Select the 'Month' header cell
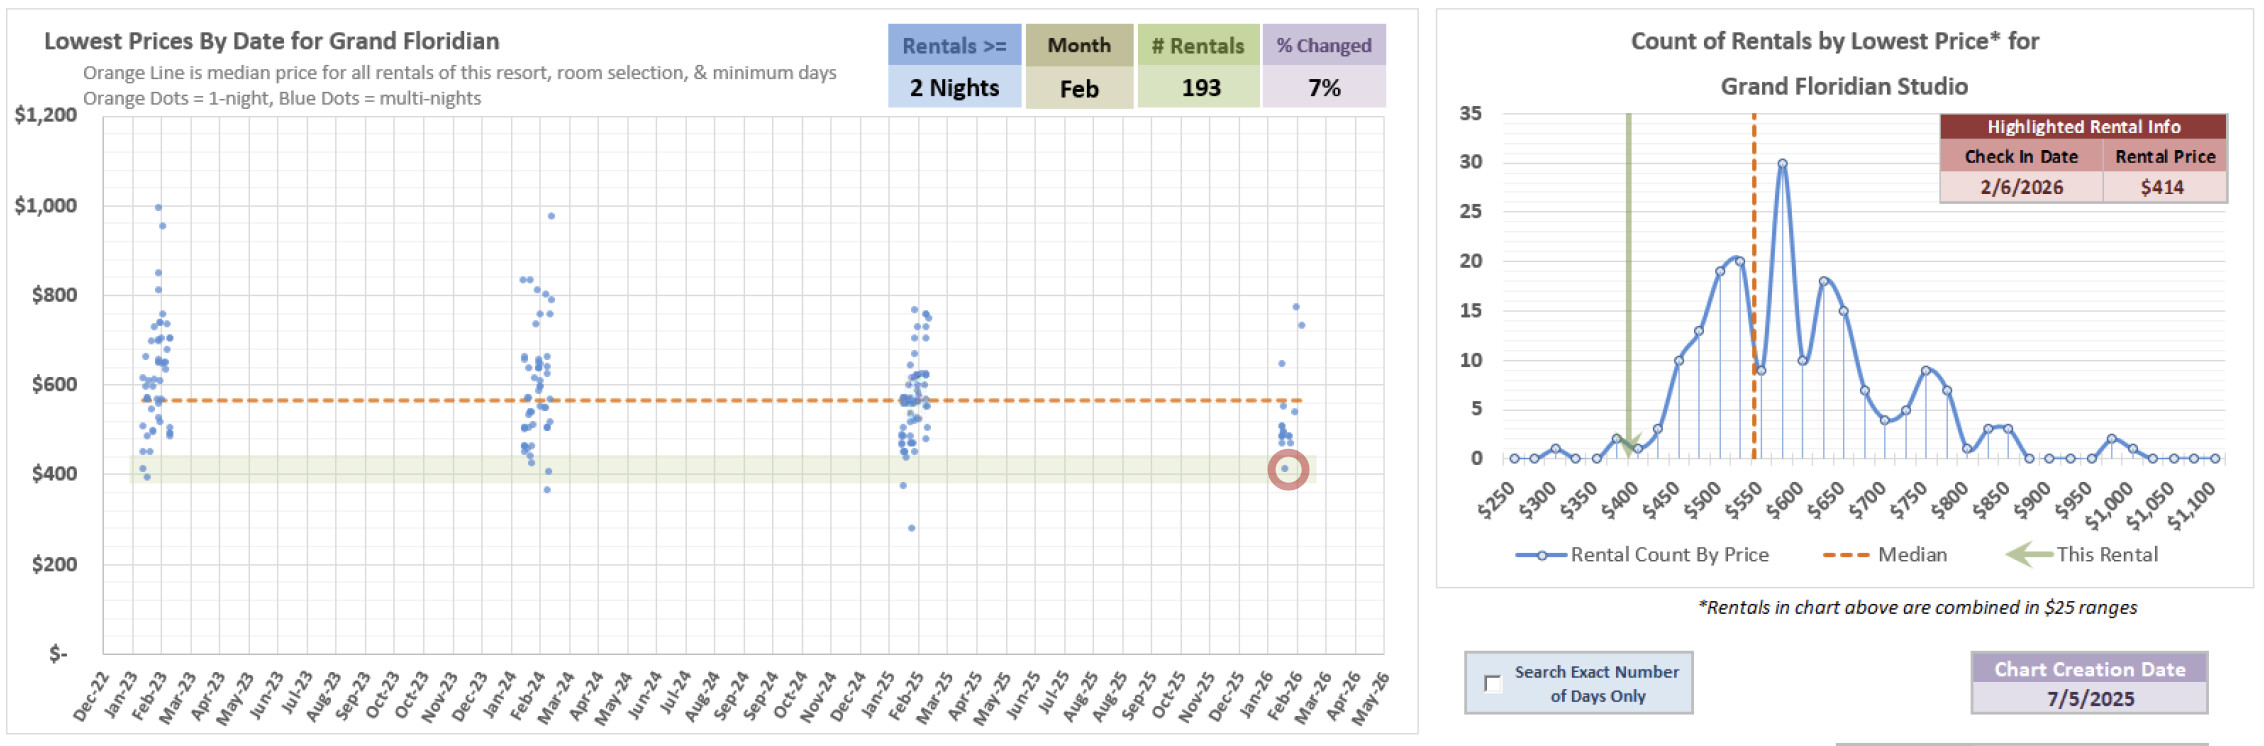This screenshot has height=746, width=2264. tap(1079, 46)
